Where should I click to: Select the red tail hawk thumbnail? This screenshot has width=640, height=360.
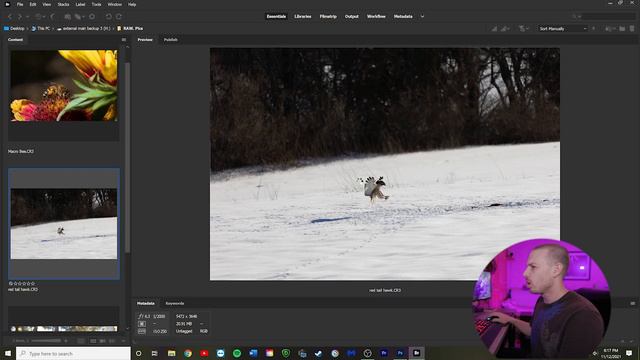click(64, 224)
